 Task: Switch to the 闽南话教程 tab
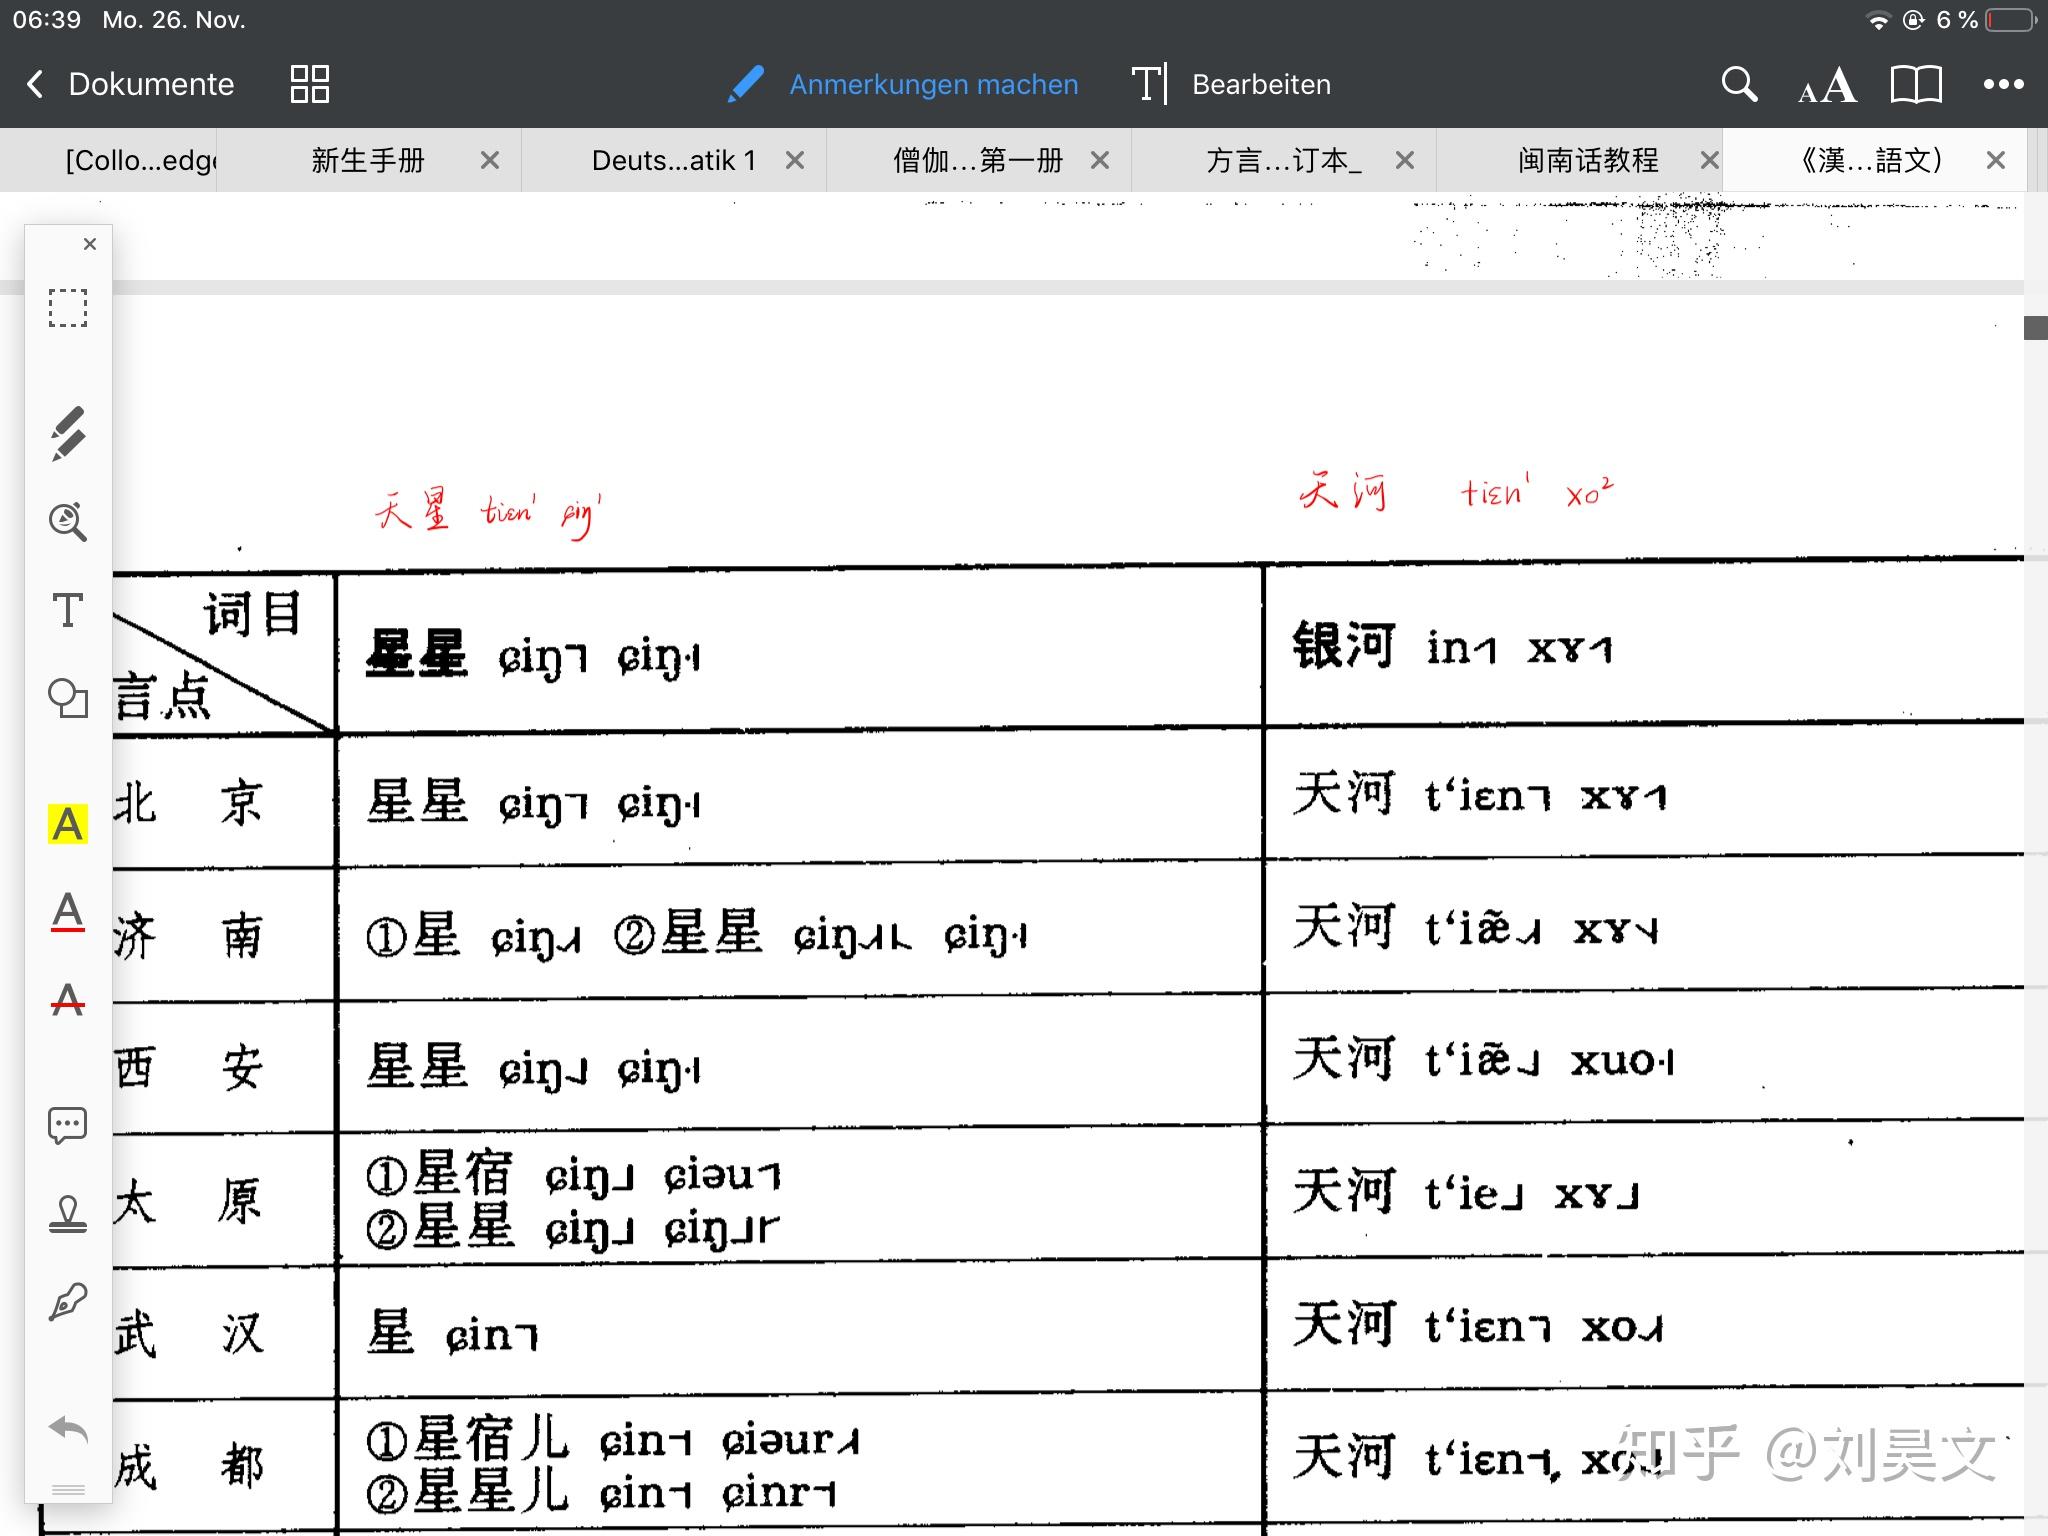point(1587,160)
